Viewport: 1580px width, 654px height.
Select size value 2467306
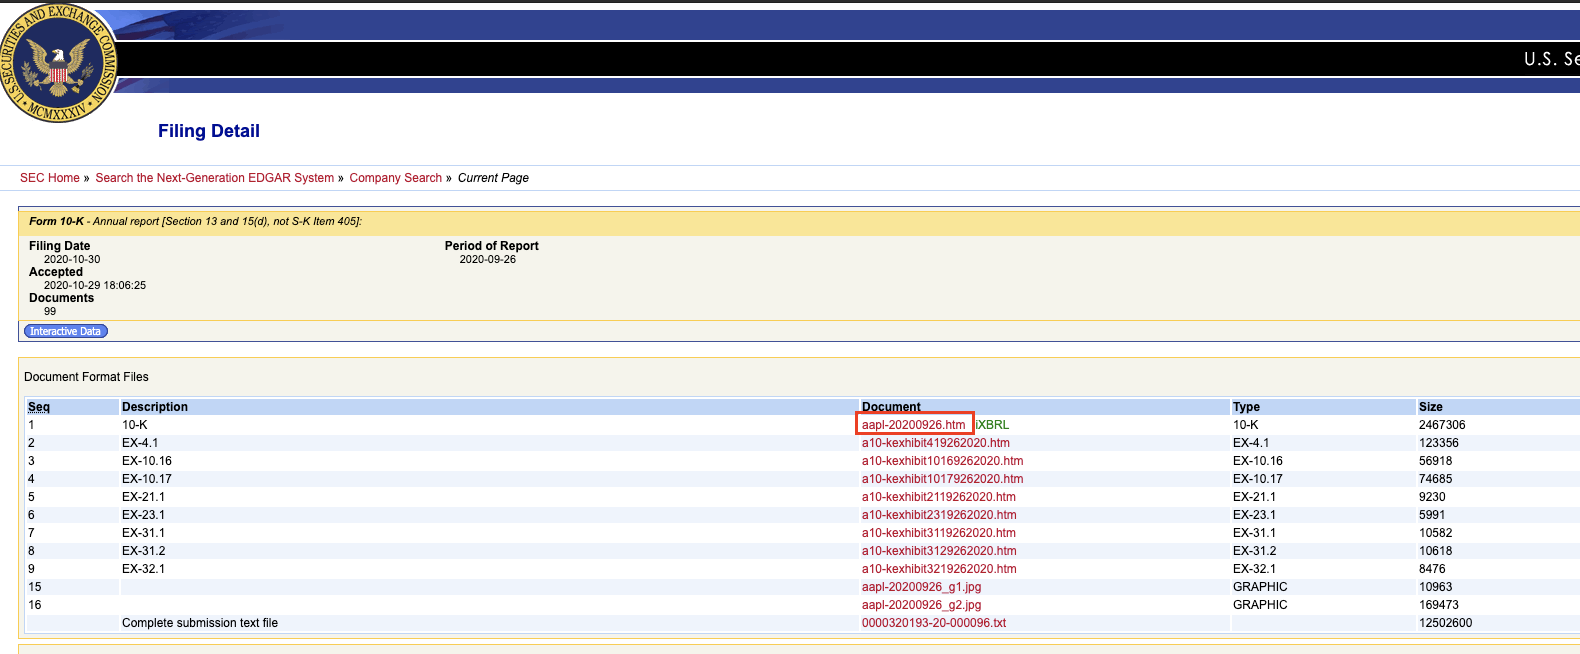point(1442,425)
